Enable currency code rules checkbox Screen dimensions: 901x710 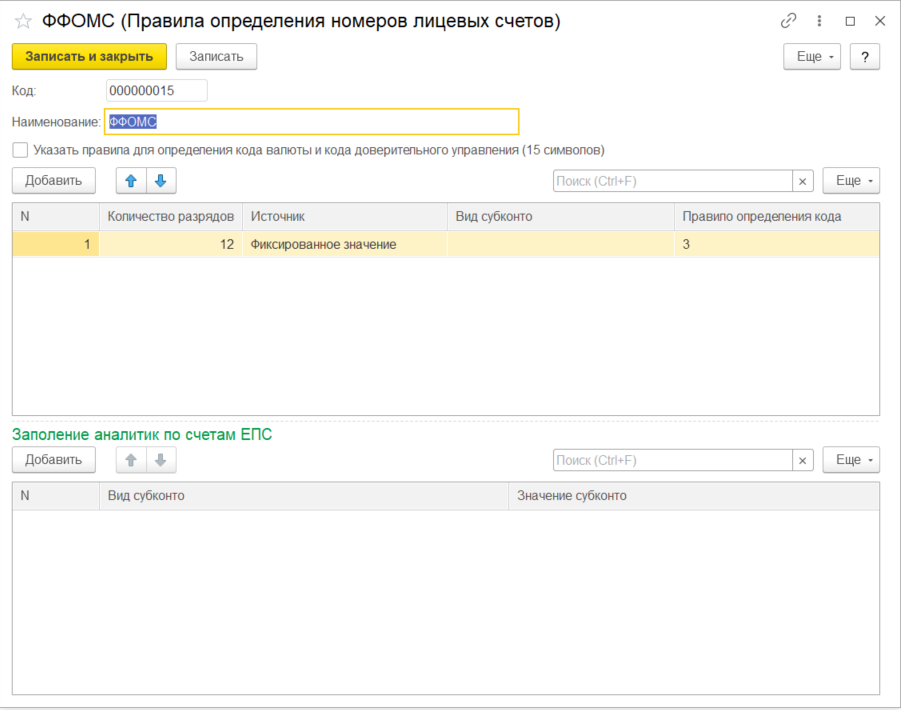click(x=20, y=150)
